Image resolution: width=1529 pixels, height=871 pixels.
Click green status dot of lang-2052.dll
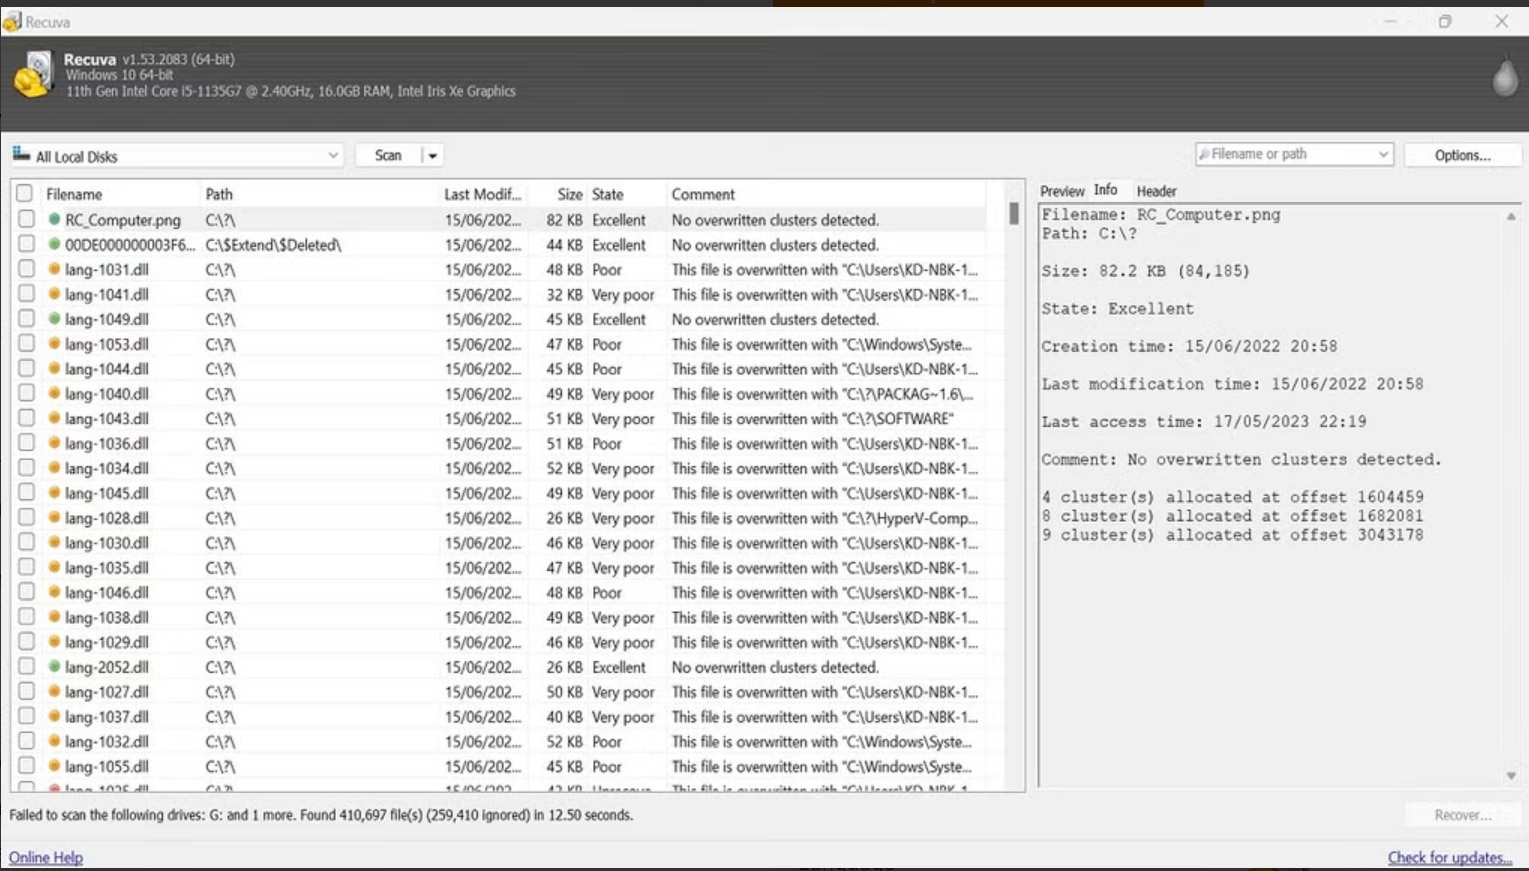coord(54,667)
